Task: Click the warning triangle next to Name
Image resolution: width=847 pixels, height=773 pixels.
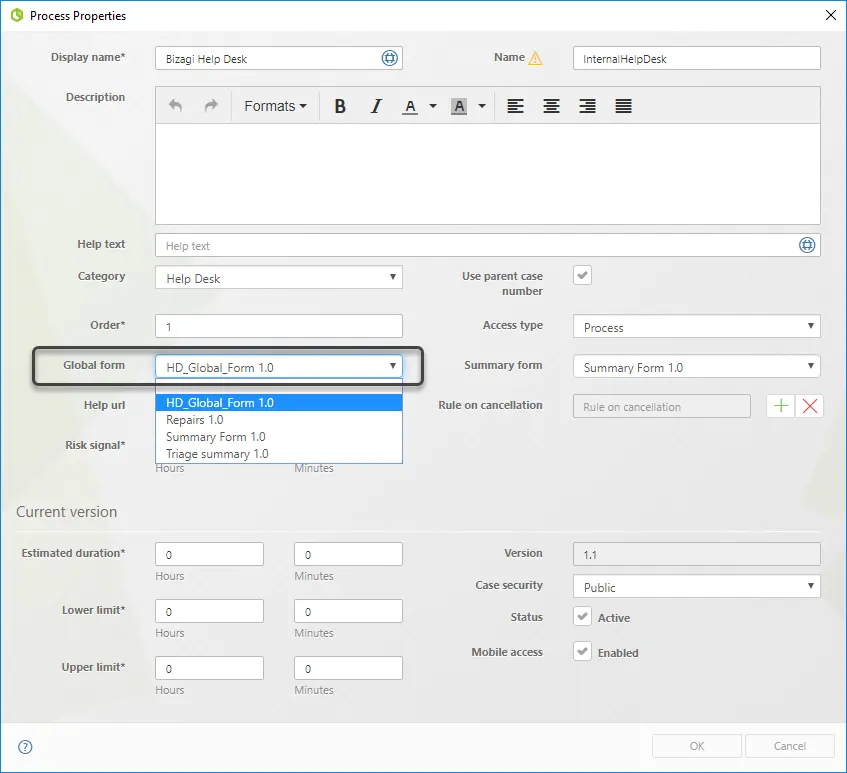Action: coord(535,58)
